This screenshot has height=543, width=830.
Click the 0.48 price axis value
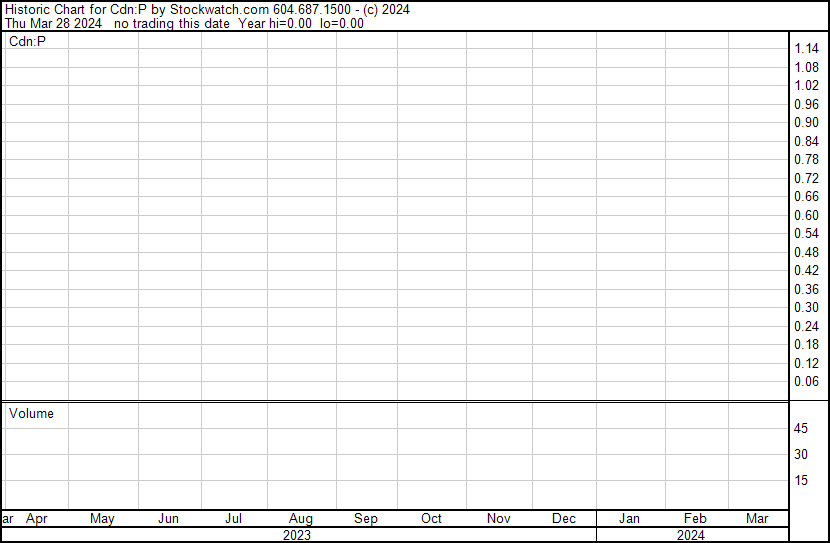[806, 252]
